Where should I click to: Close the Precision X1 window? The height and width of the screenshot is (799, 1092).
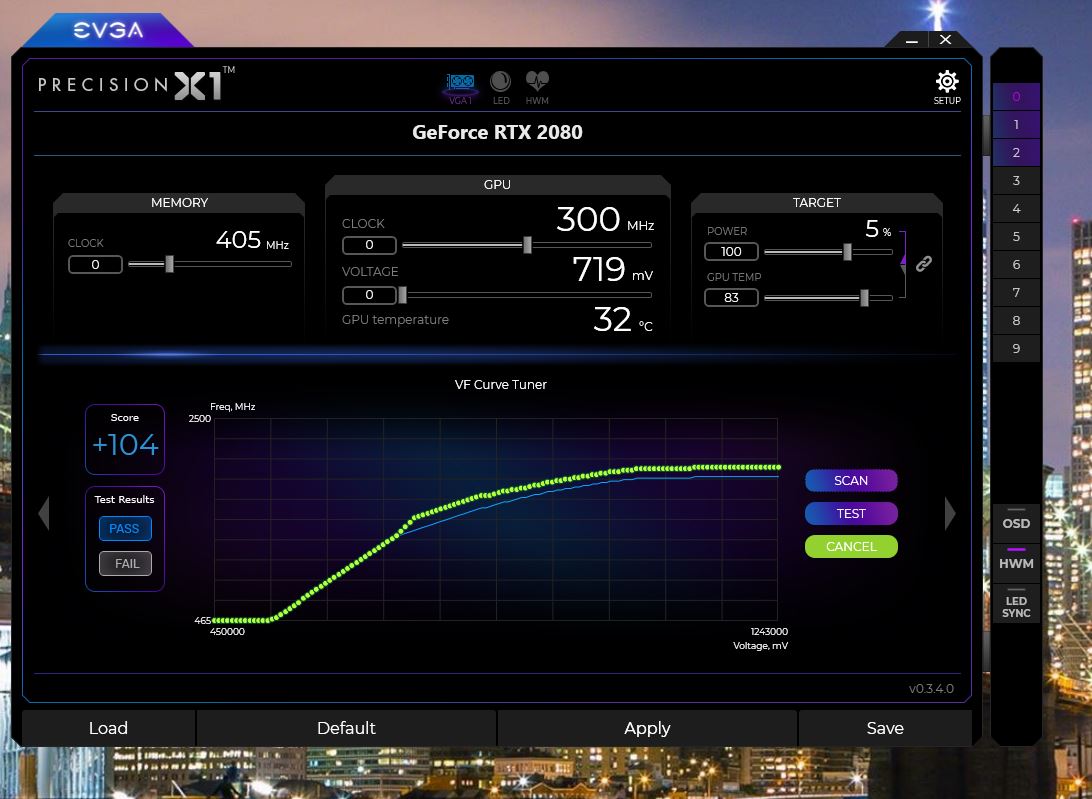945,40
